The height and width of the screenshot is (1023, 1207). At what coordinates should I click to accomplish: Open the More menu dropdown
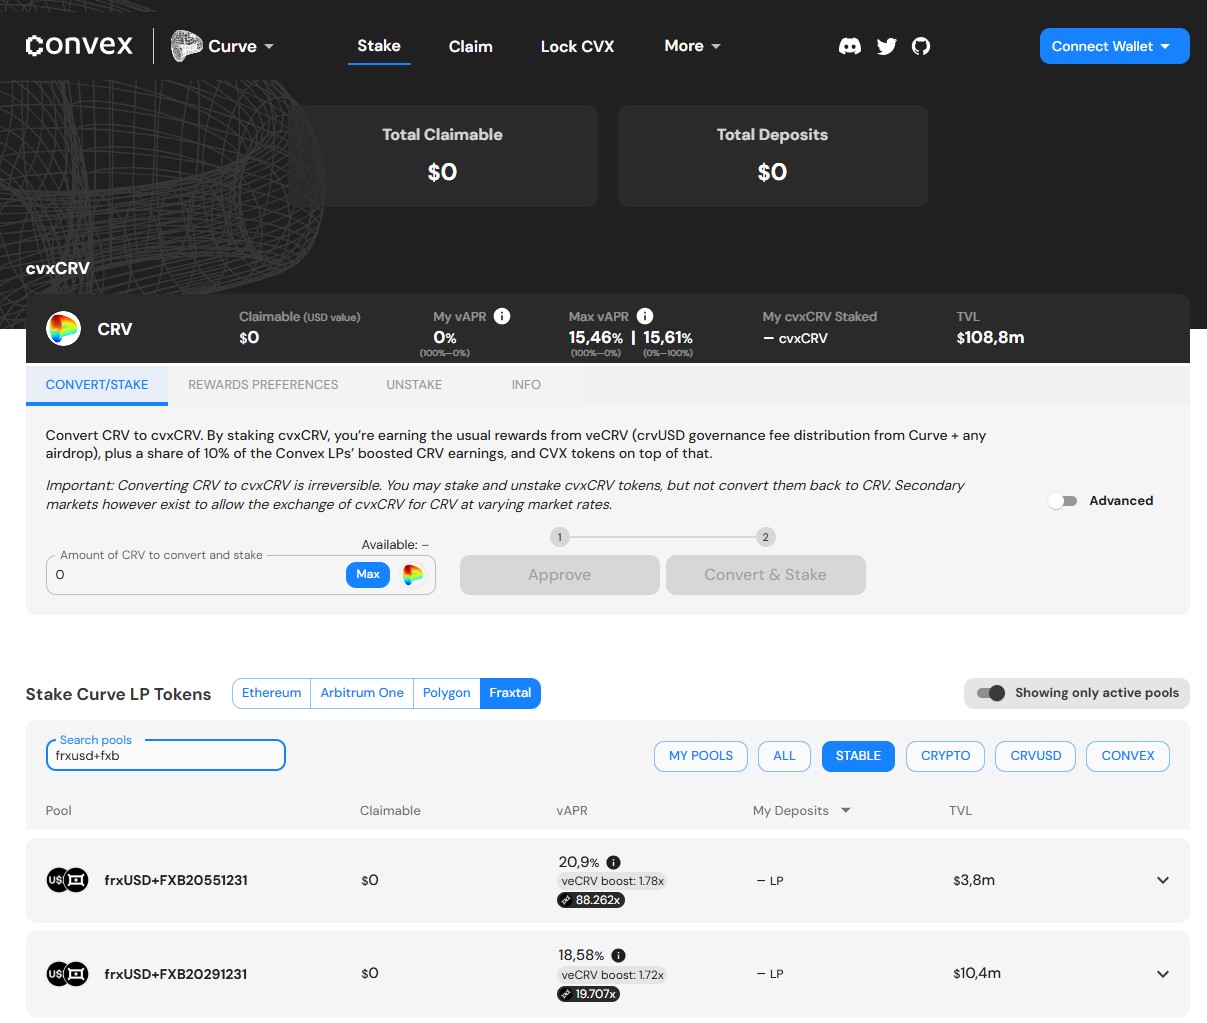coord(692,46)
